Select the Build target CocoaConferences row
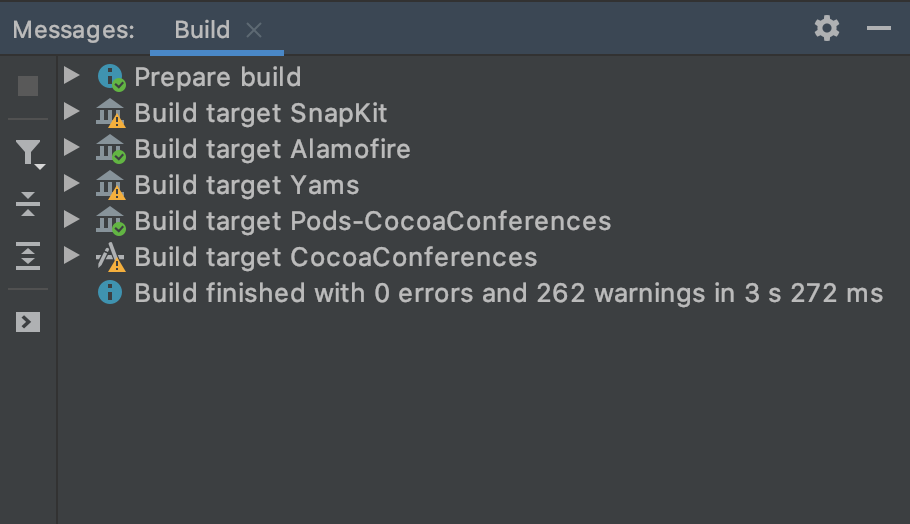This screenshot has height=524, width=910. (335, 257)
